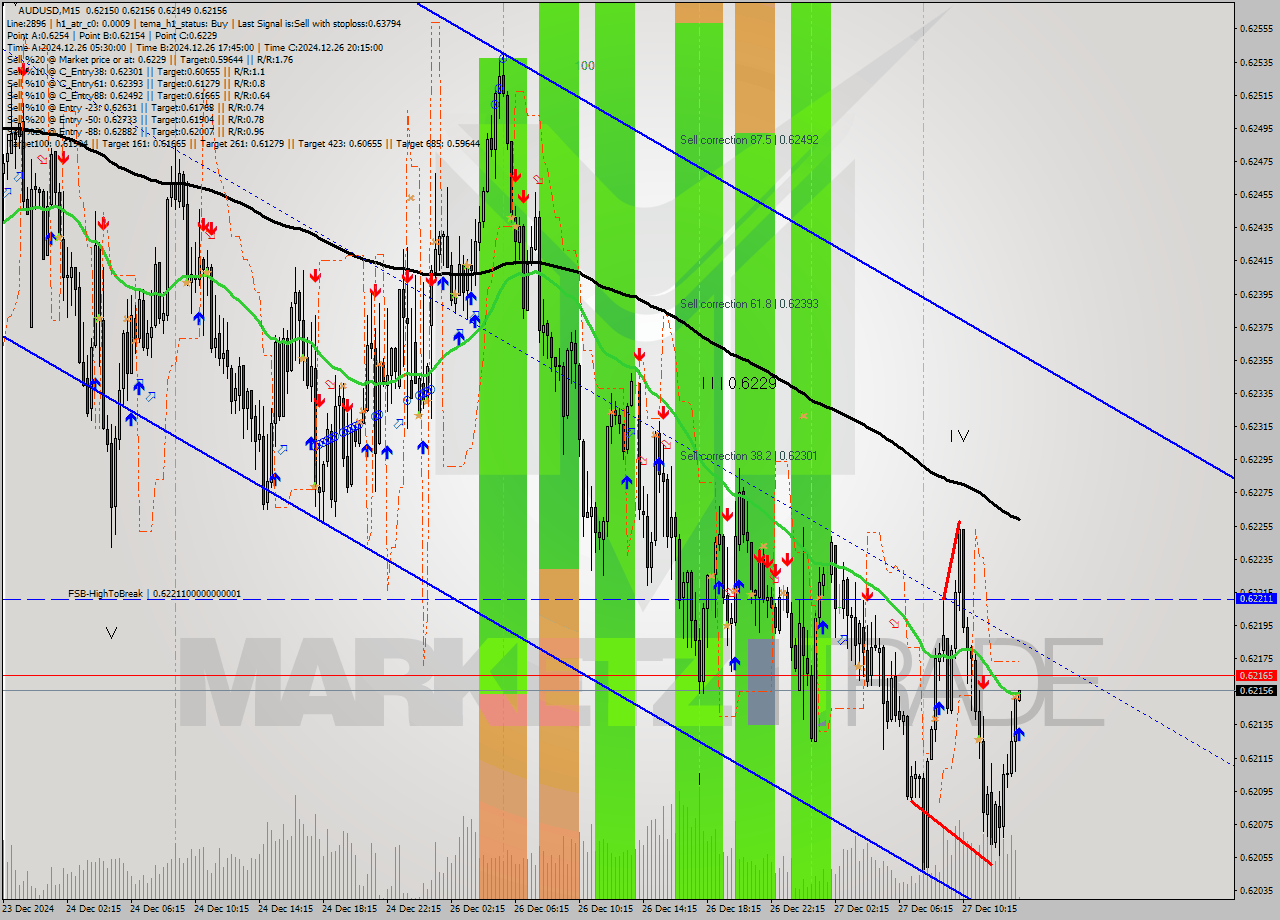This screenshot has width=1280, height=920.
Task: Click '24 Dec 02:15' on the time axis
Action: click(x=96, y=909)
